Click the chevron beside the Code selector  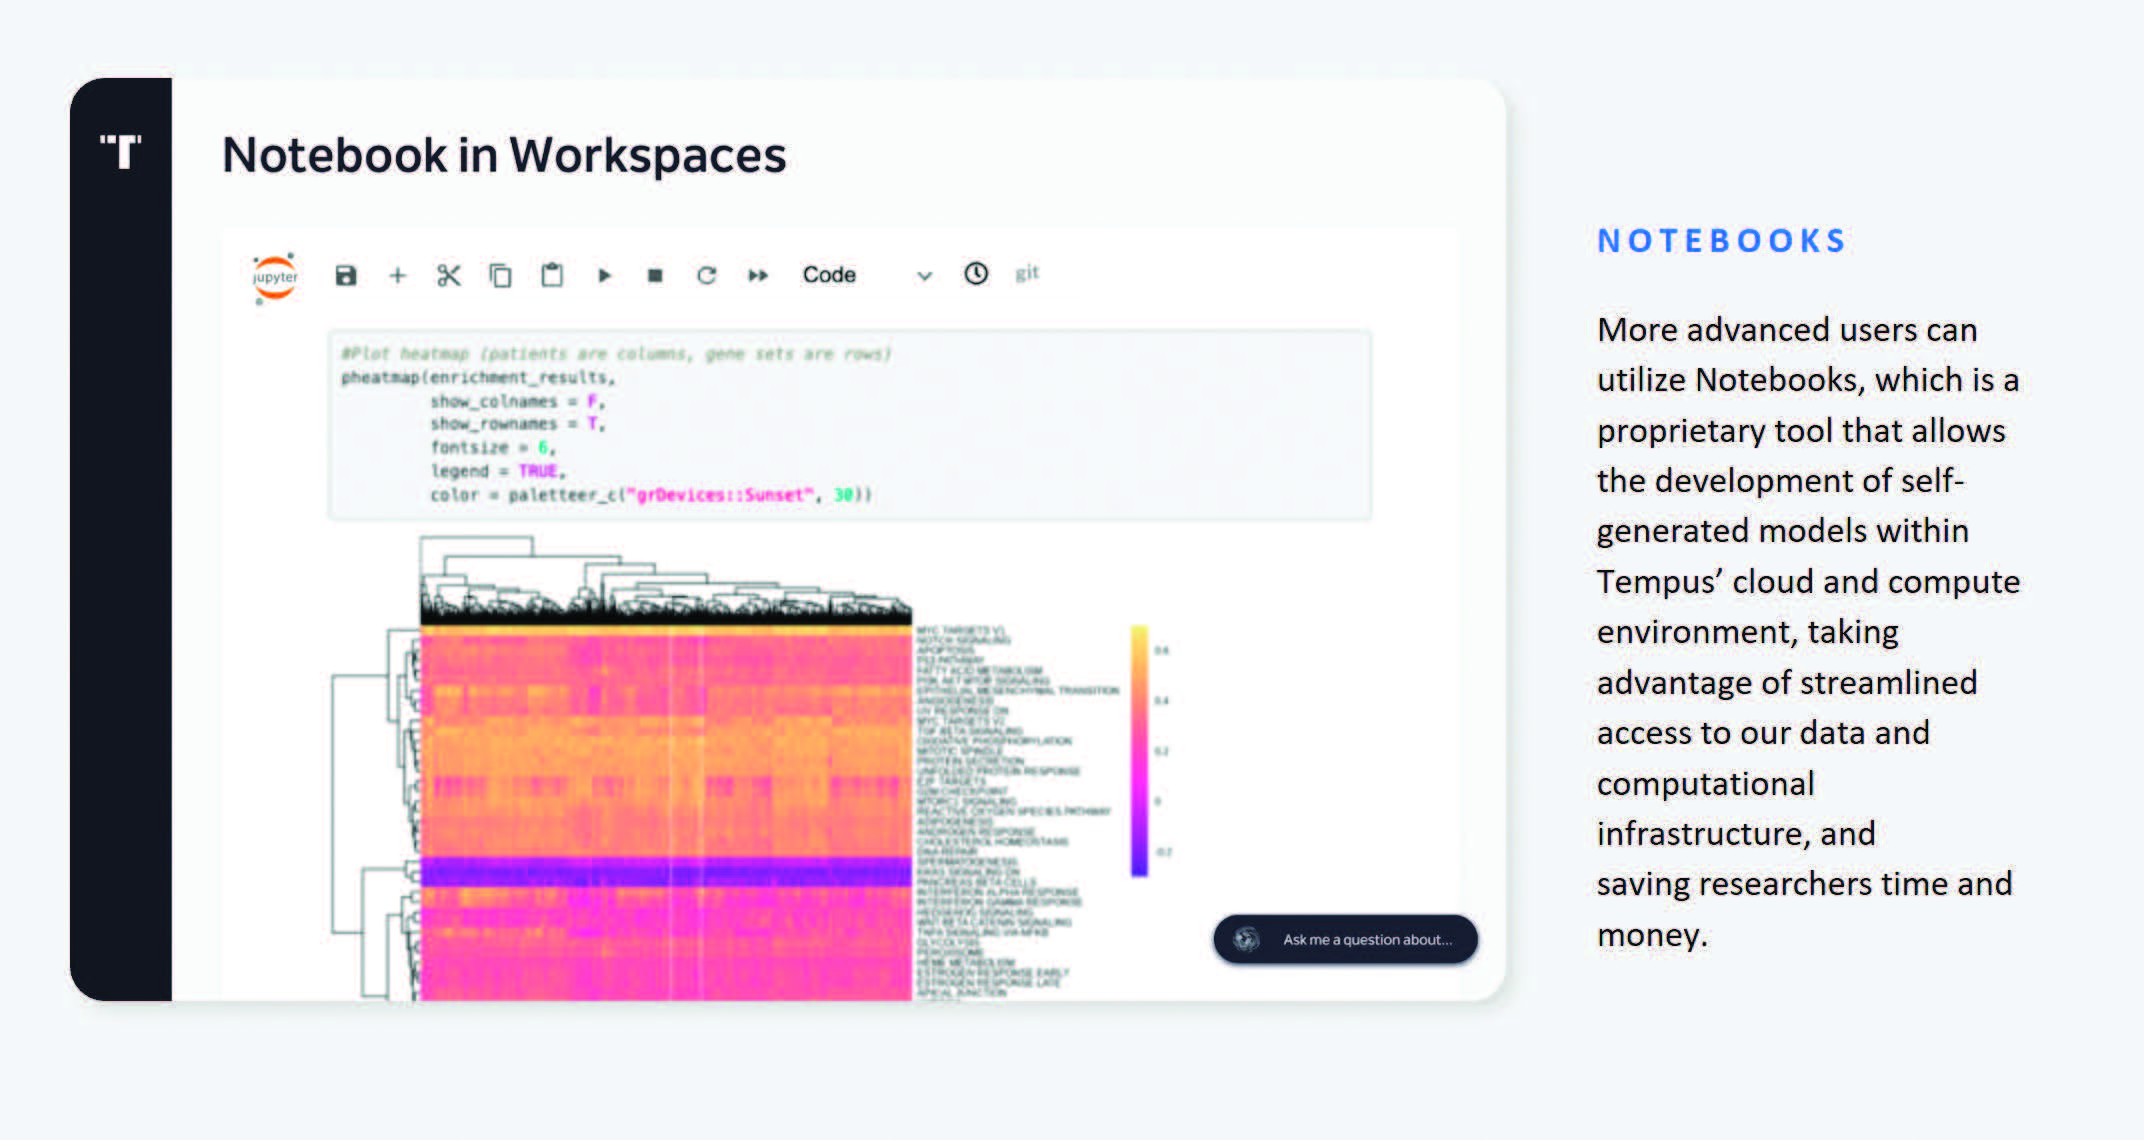pyautogui.click(x=925, y=277)
